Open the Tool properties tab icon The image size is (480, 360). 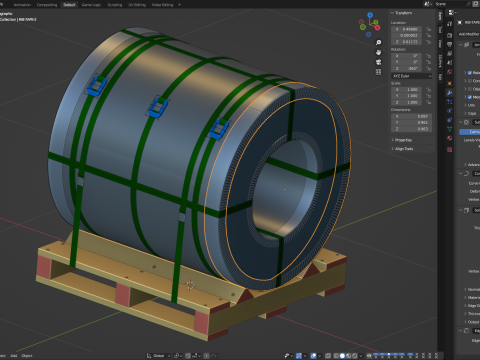pyautogui.click(x=450, y=24)
